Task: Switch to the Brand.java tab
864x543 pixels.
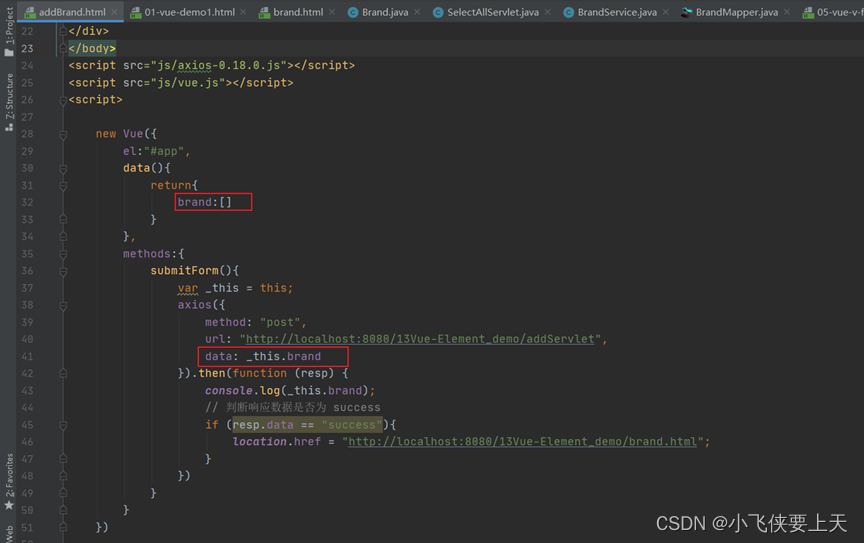Action: tap(385, 12)
